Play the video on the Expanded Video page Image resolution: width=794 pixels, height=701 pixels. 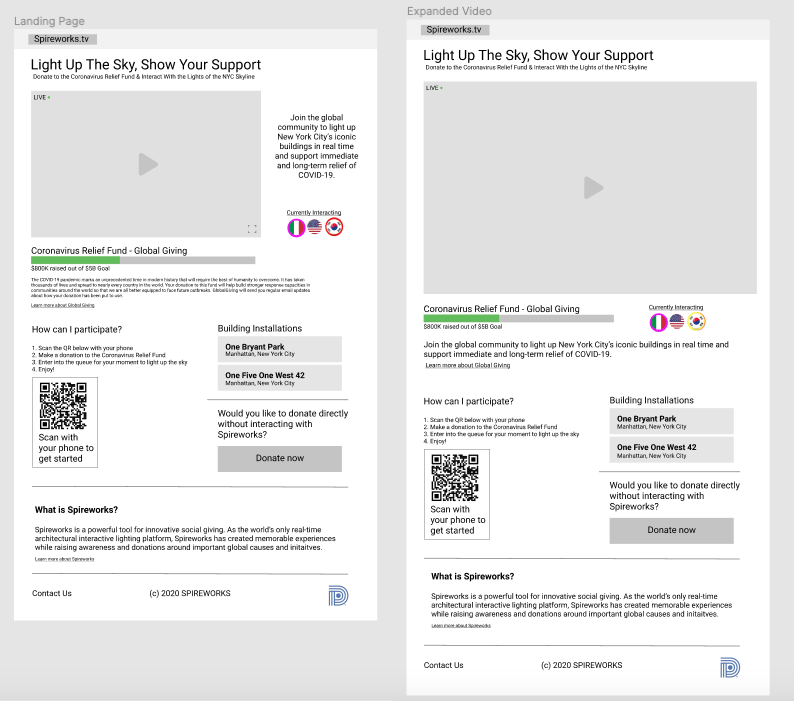(593, 187)
